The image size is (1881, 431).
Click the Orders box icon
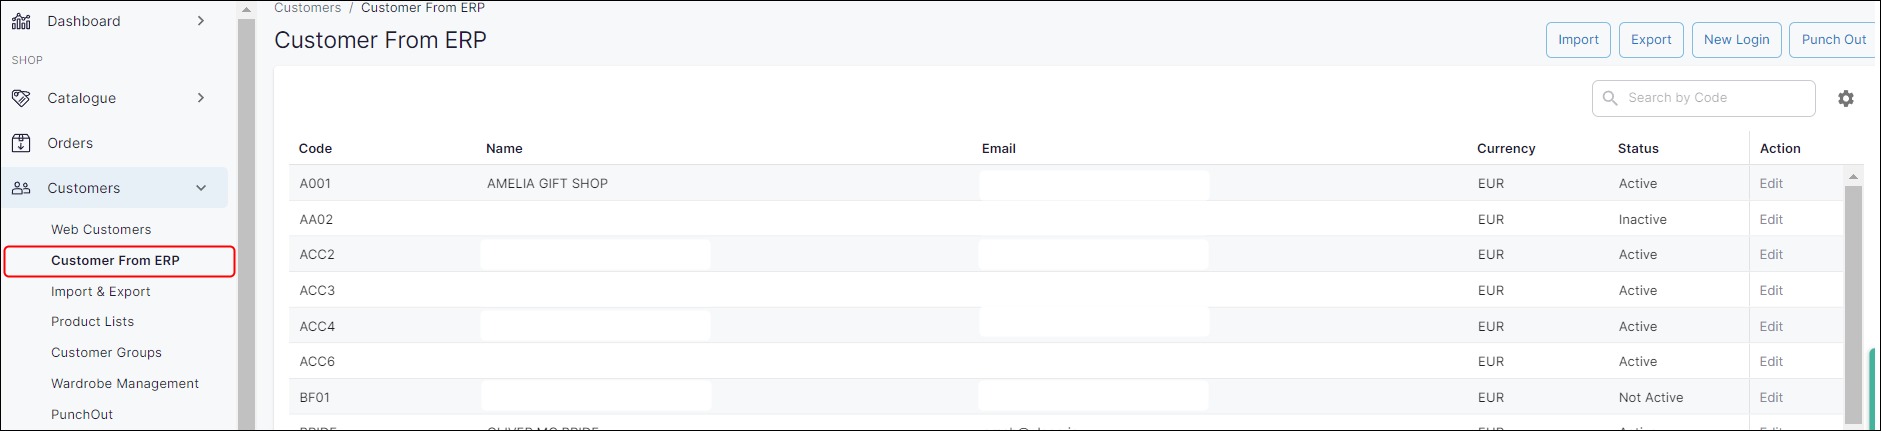tap(21, 143)
